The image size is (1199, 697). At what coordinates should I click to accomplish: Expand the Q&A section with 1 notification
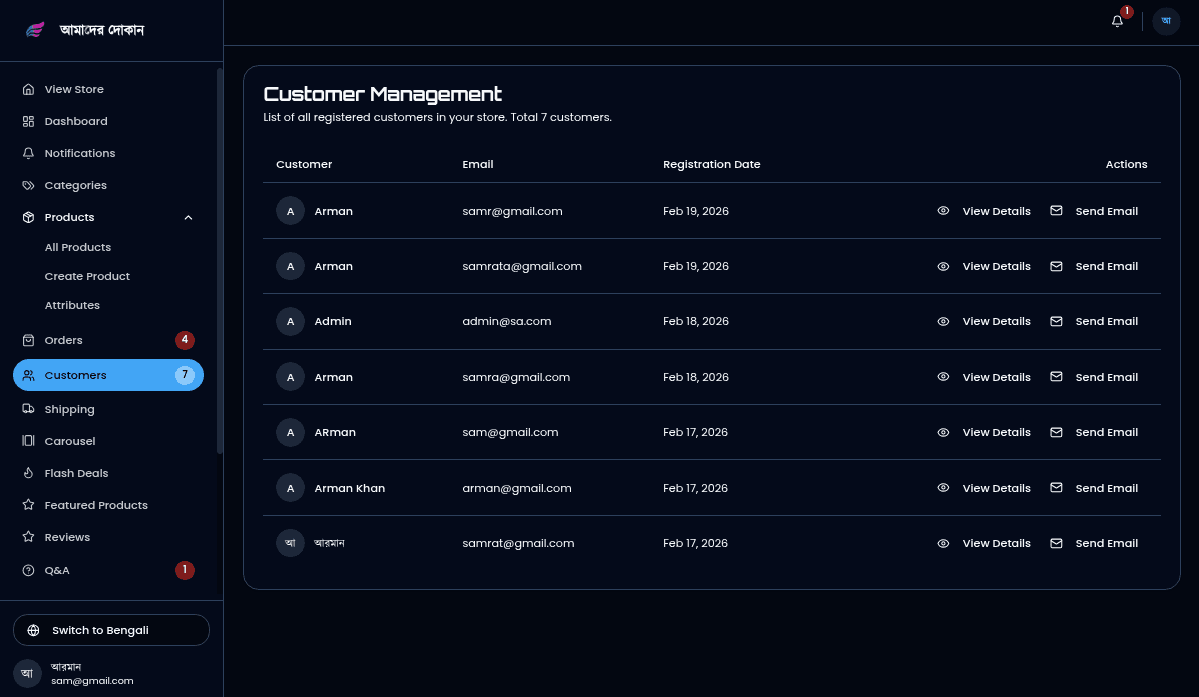coord(57,570)
